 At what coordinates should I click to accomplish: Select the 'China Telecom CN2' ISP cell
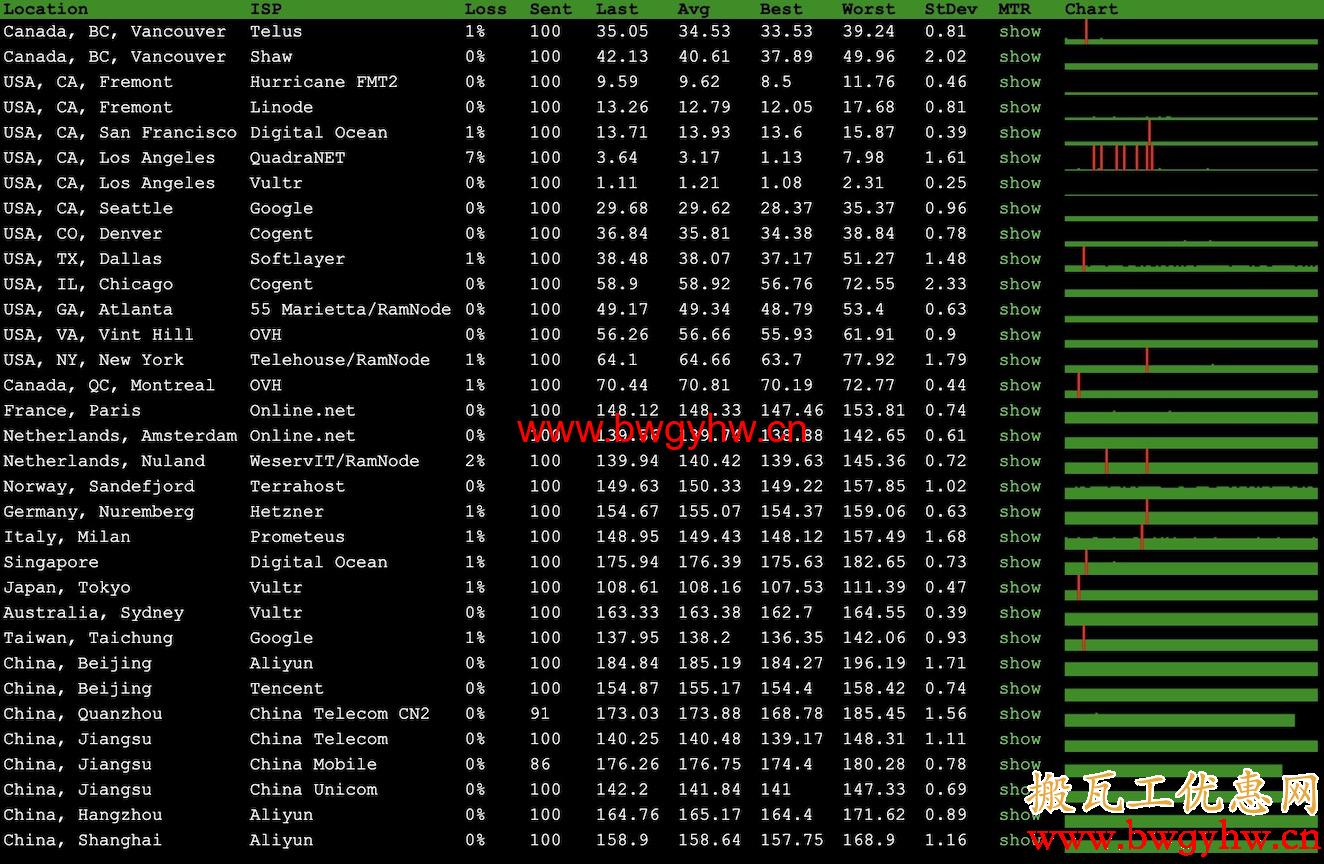pyautogui.click(x=340, y=713)
